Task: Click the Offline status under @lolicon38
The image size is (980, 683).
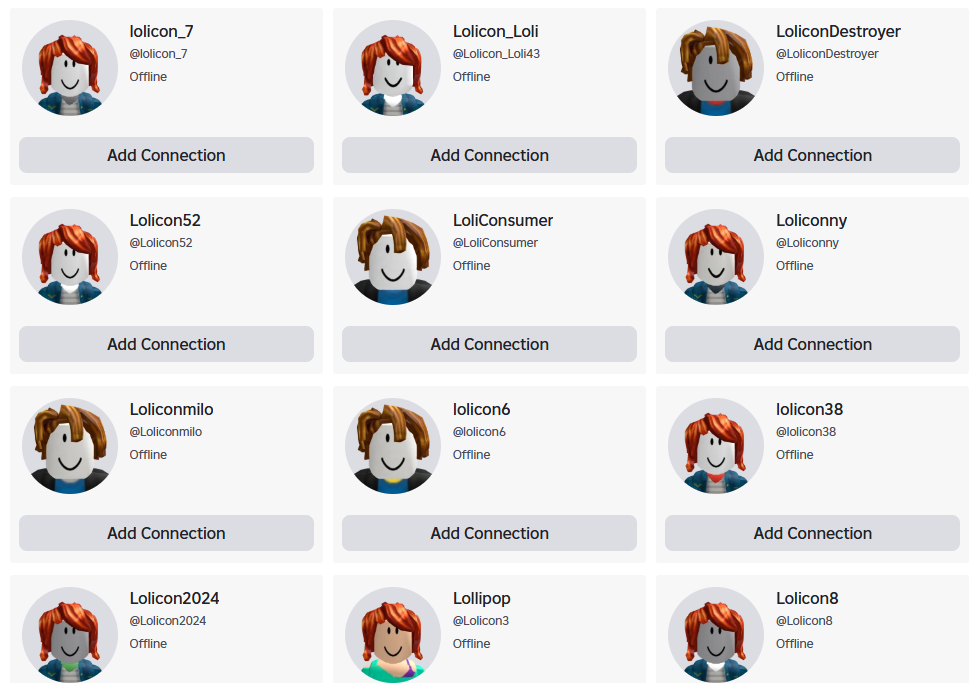Action: pyautogui.click(x=794, y=455)
